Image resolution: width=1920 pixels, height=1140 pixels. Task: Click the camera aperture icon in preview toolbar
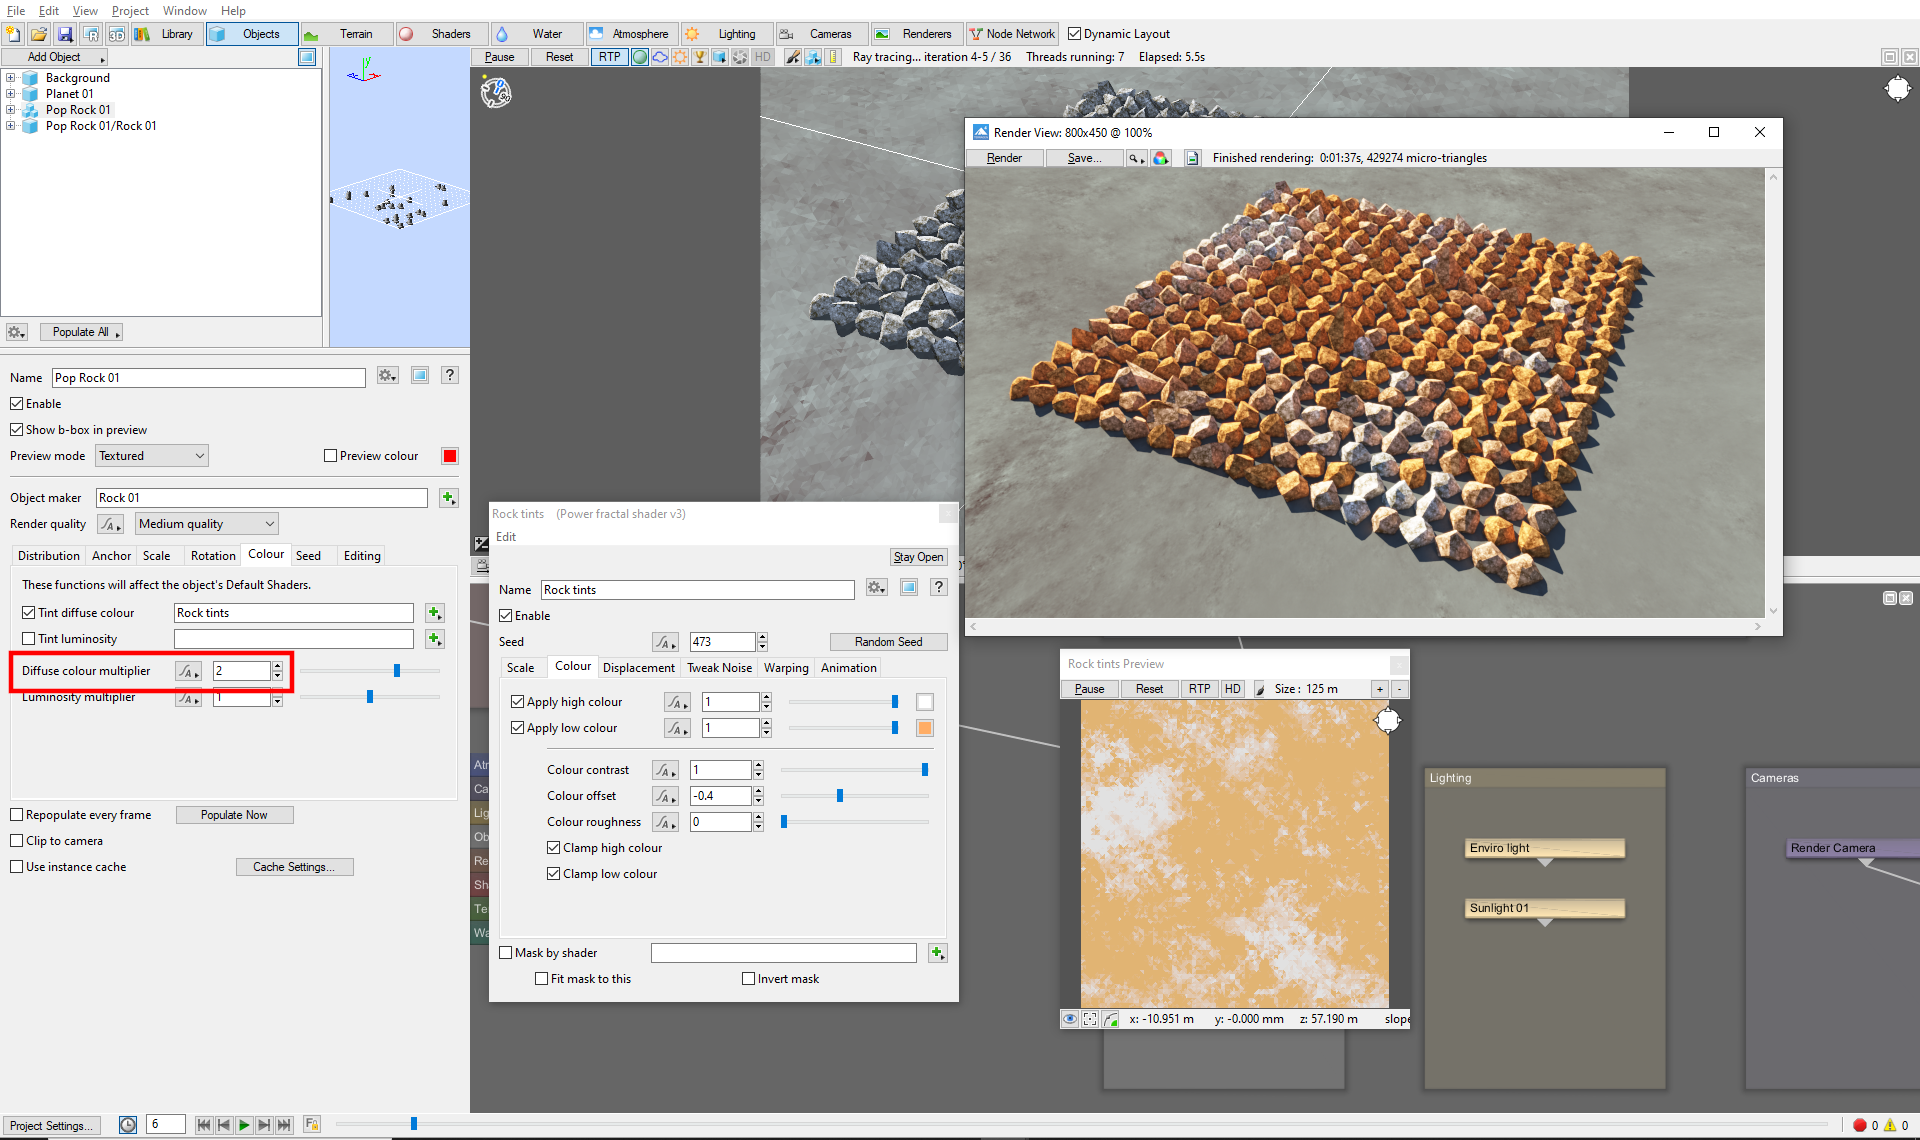tap(740, 57)
